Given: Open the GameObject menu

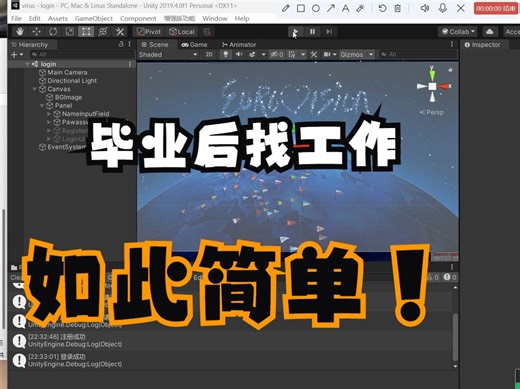Looking at the screenshot, I should point(94,19).
